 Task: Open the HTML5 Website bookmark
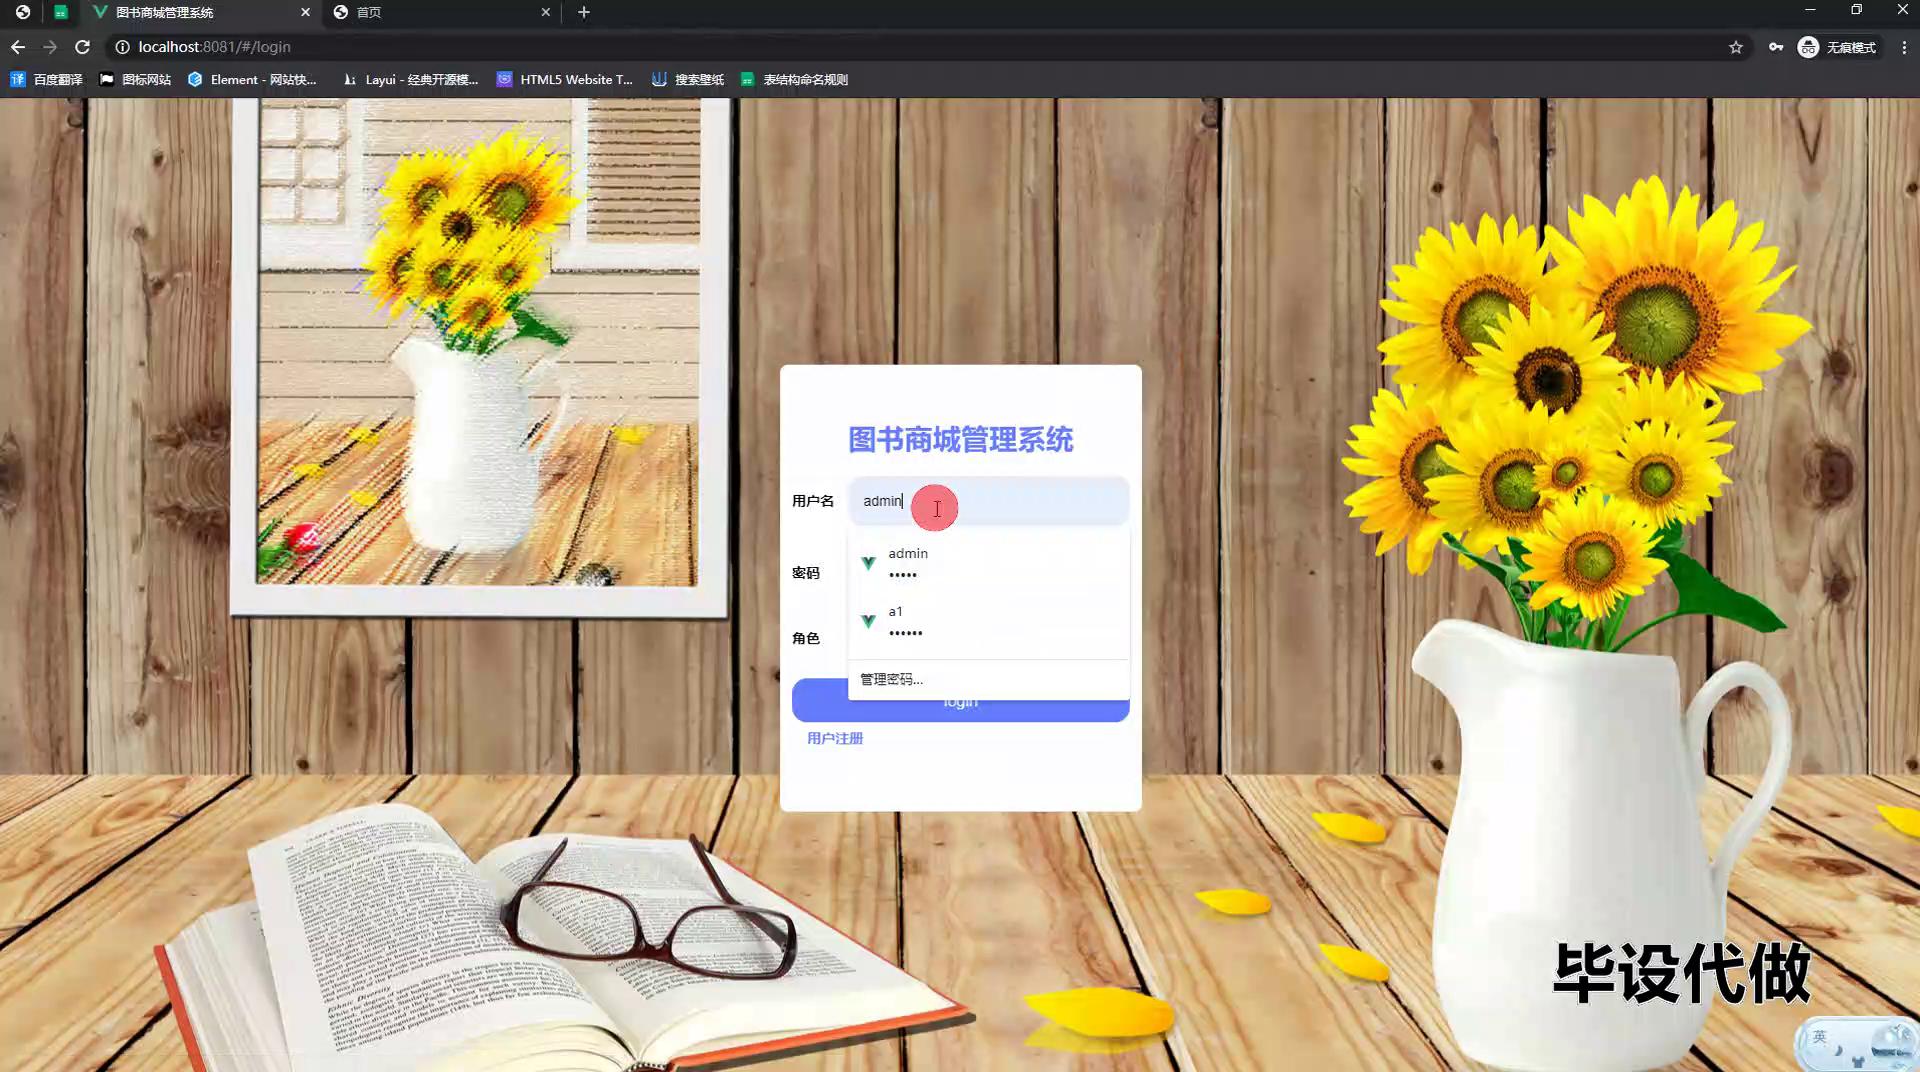pos(565,79)
